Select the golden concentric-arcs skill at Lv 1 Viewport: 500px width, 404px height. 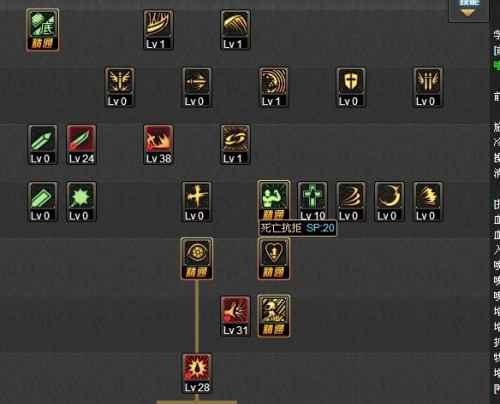click(274, 87)
